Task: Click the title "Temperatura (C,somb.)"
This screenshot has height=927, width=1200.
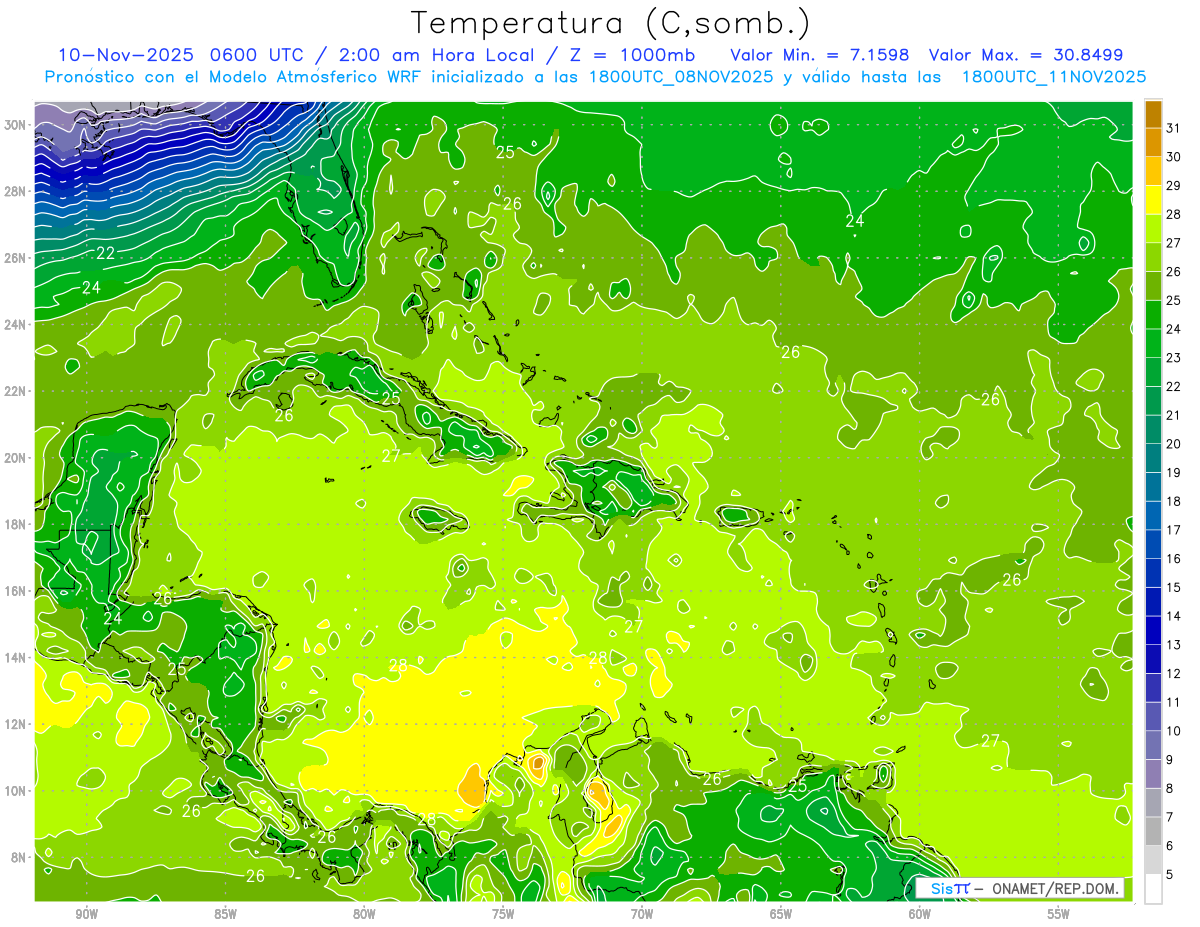Action: click(610, 23)
